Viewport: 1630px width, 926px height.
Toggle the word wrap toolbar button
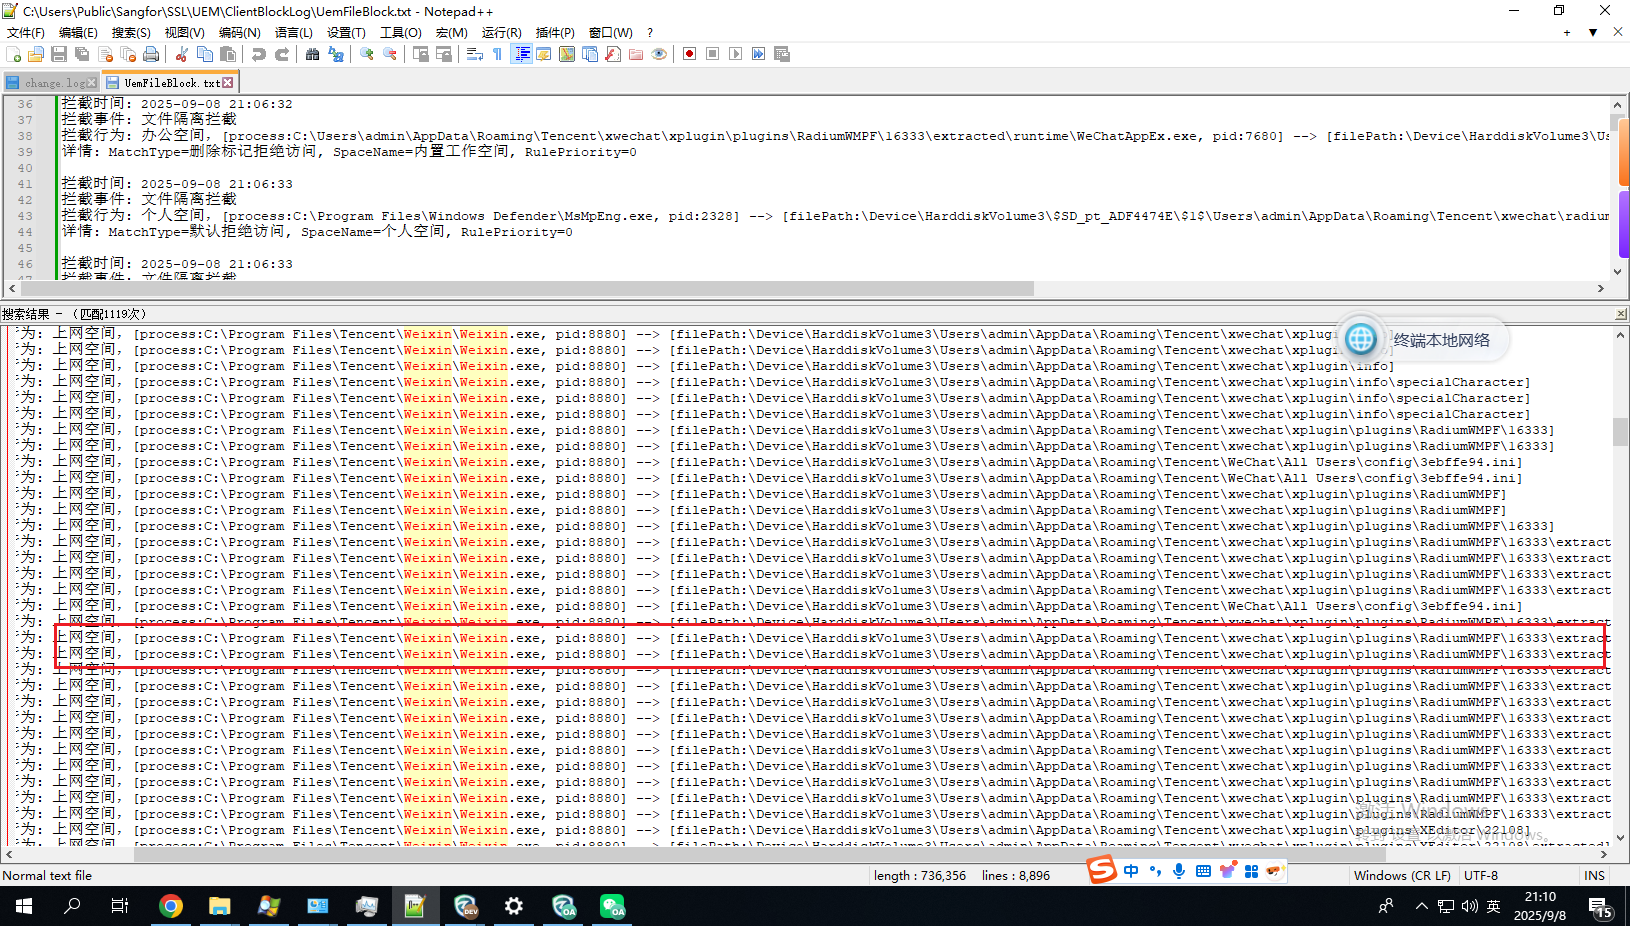pyautogui.click(x=475, y=54)
